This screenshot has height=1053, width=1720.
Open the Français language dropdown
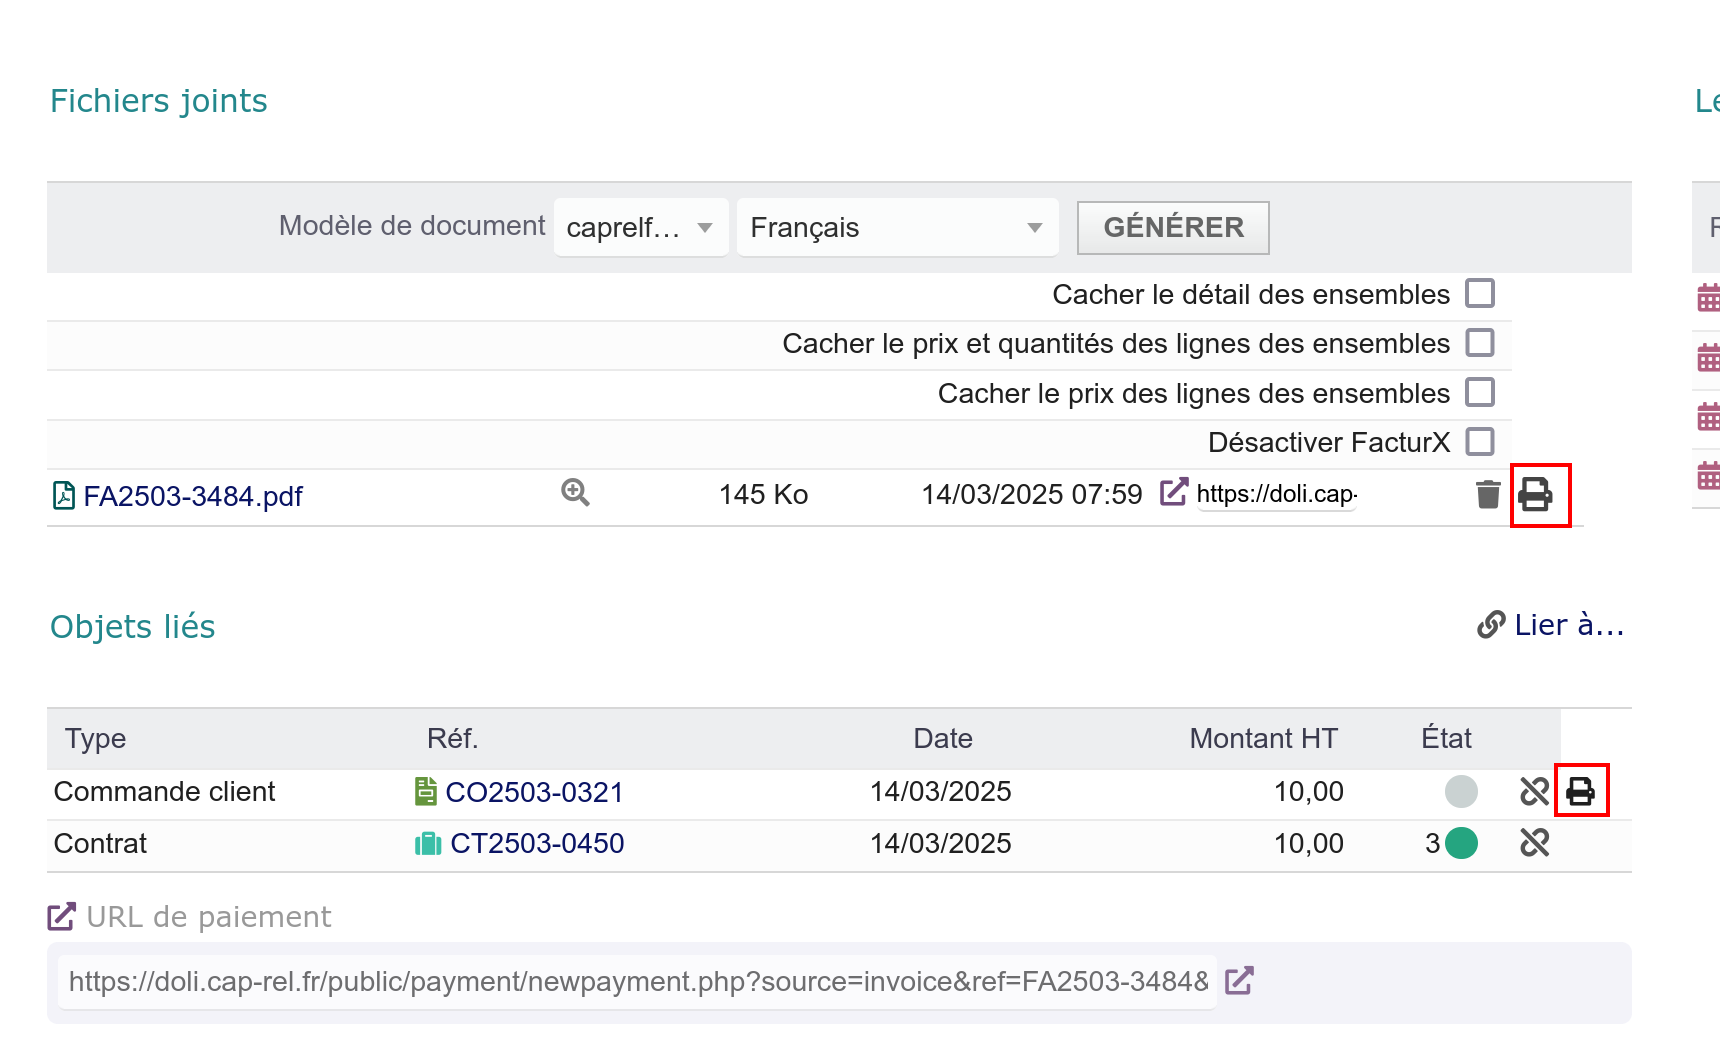tap(897, 227)
